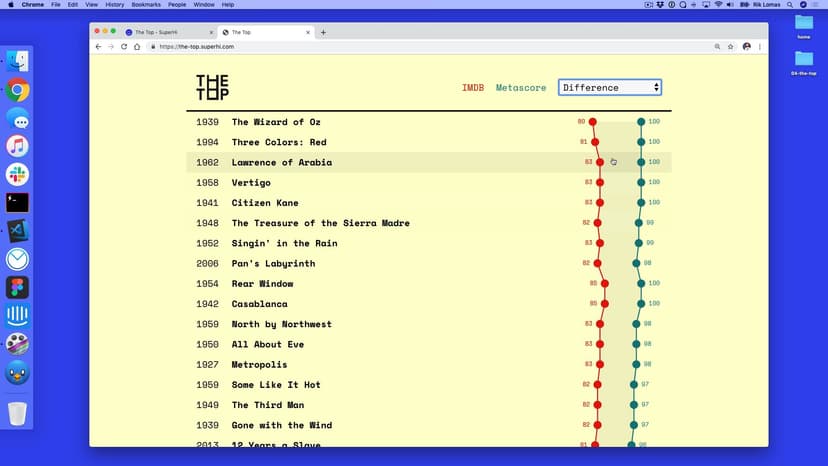This screenshot has height=466, width=828.
Task: Open a new browser tab
Action: tap(323, 32)
